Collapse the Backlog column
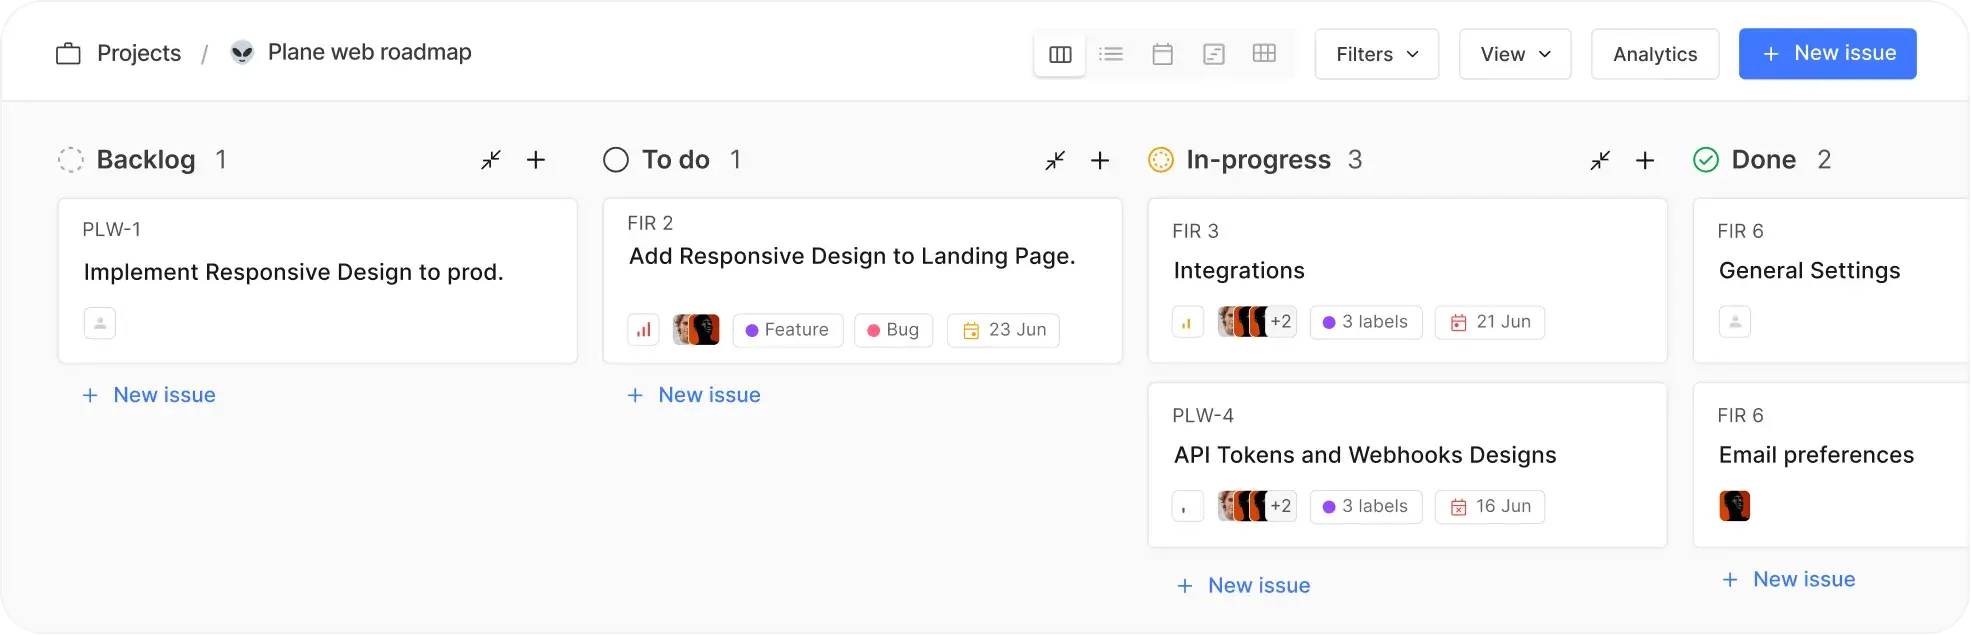The width and height of the screenshot is (1971, 635). point(490,160)
